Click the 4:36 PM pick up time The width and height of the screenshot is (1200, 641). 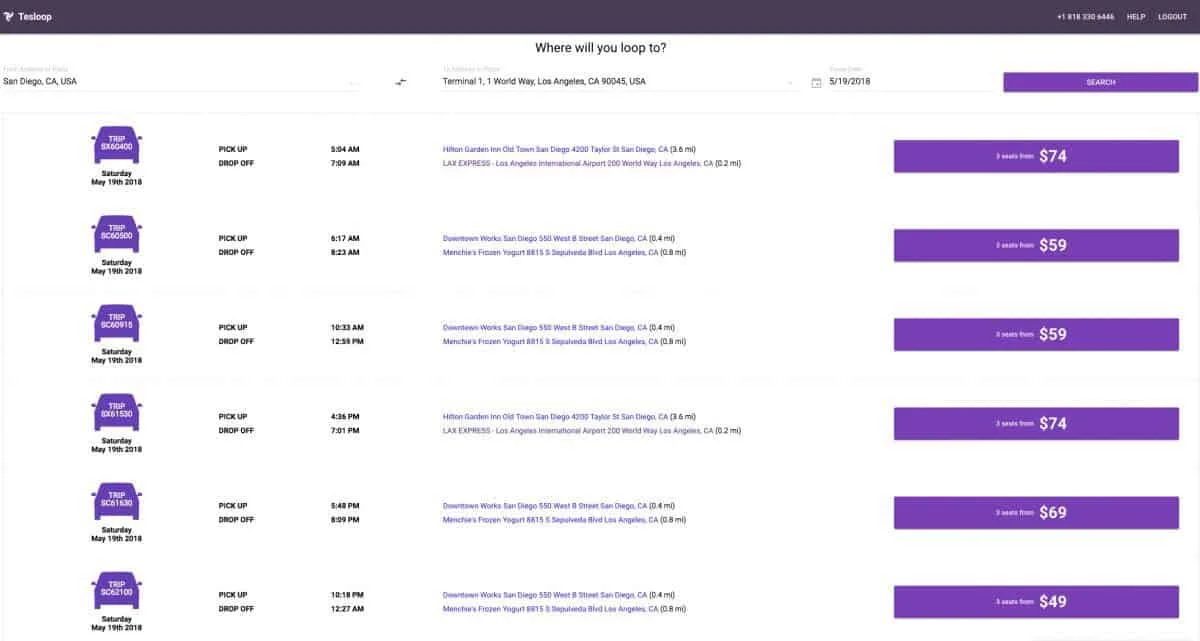(x=345, y=416)
